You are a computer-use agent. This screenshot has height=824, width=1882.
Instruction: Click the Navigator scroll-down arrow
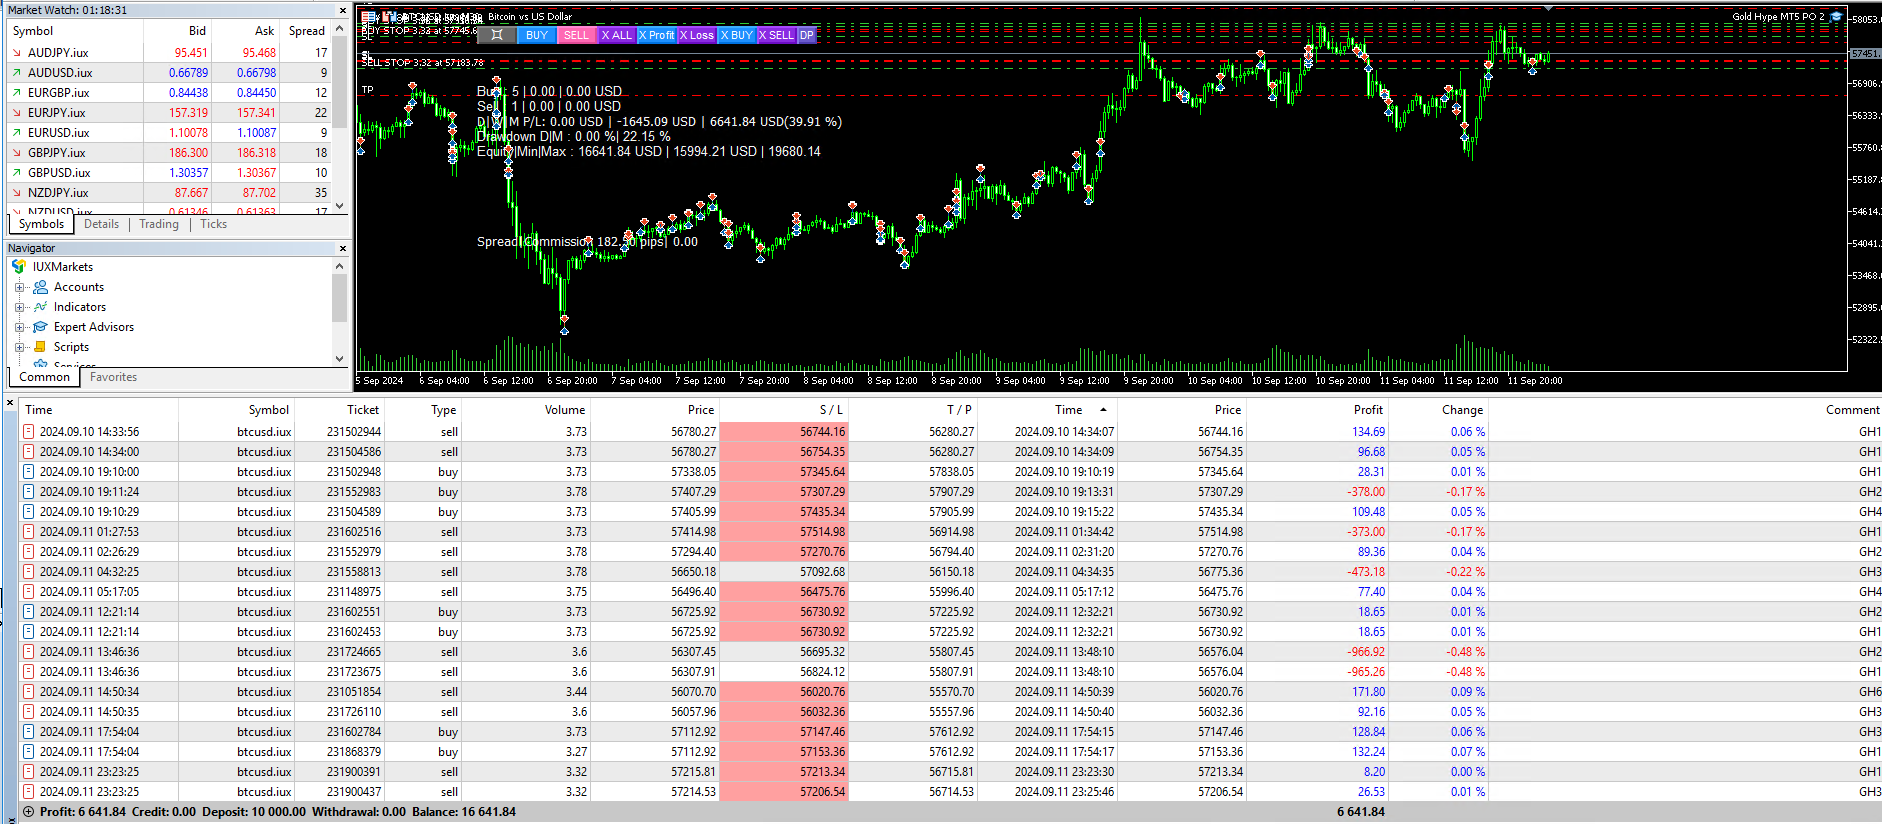tap(340, 358)
